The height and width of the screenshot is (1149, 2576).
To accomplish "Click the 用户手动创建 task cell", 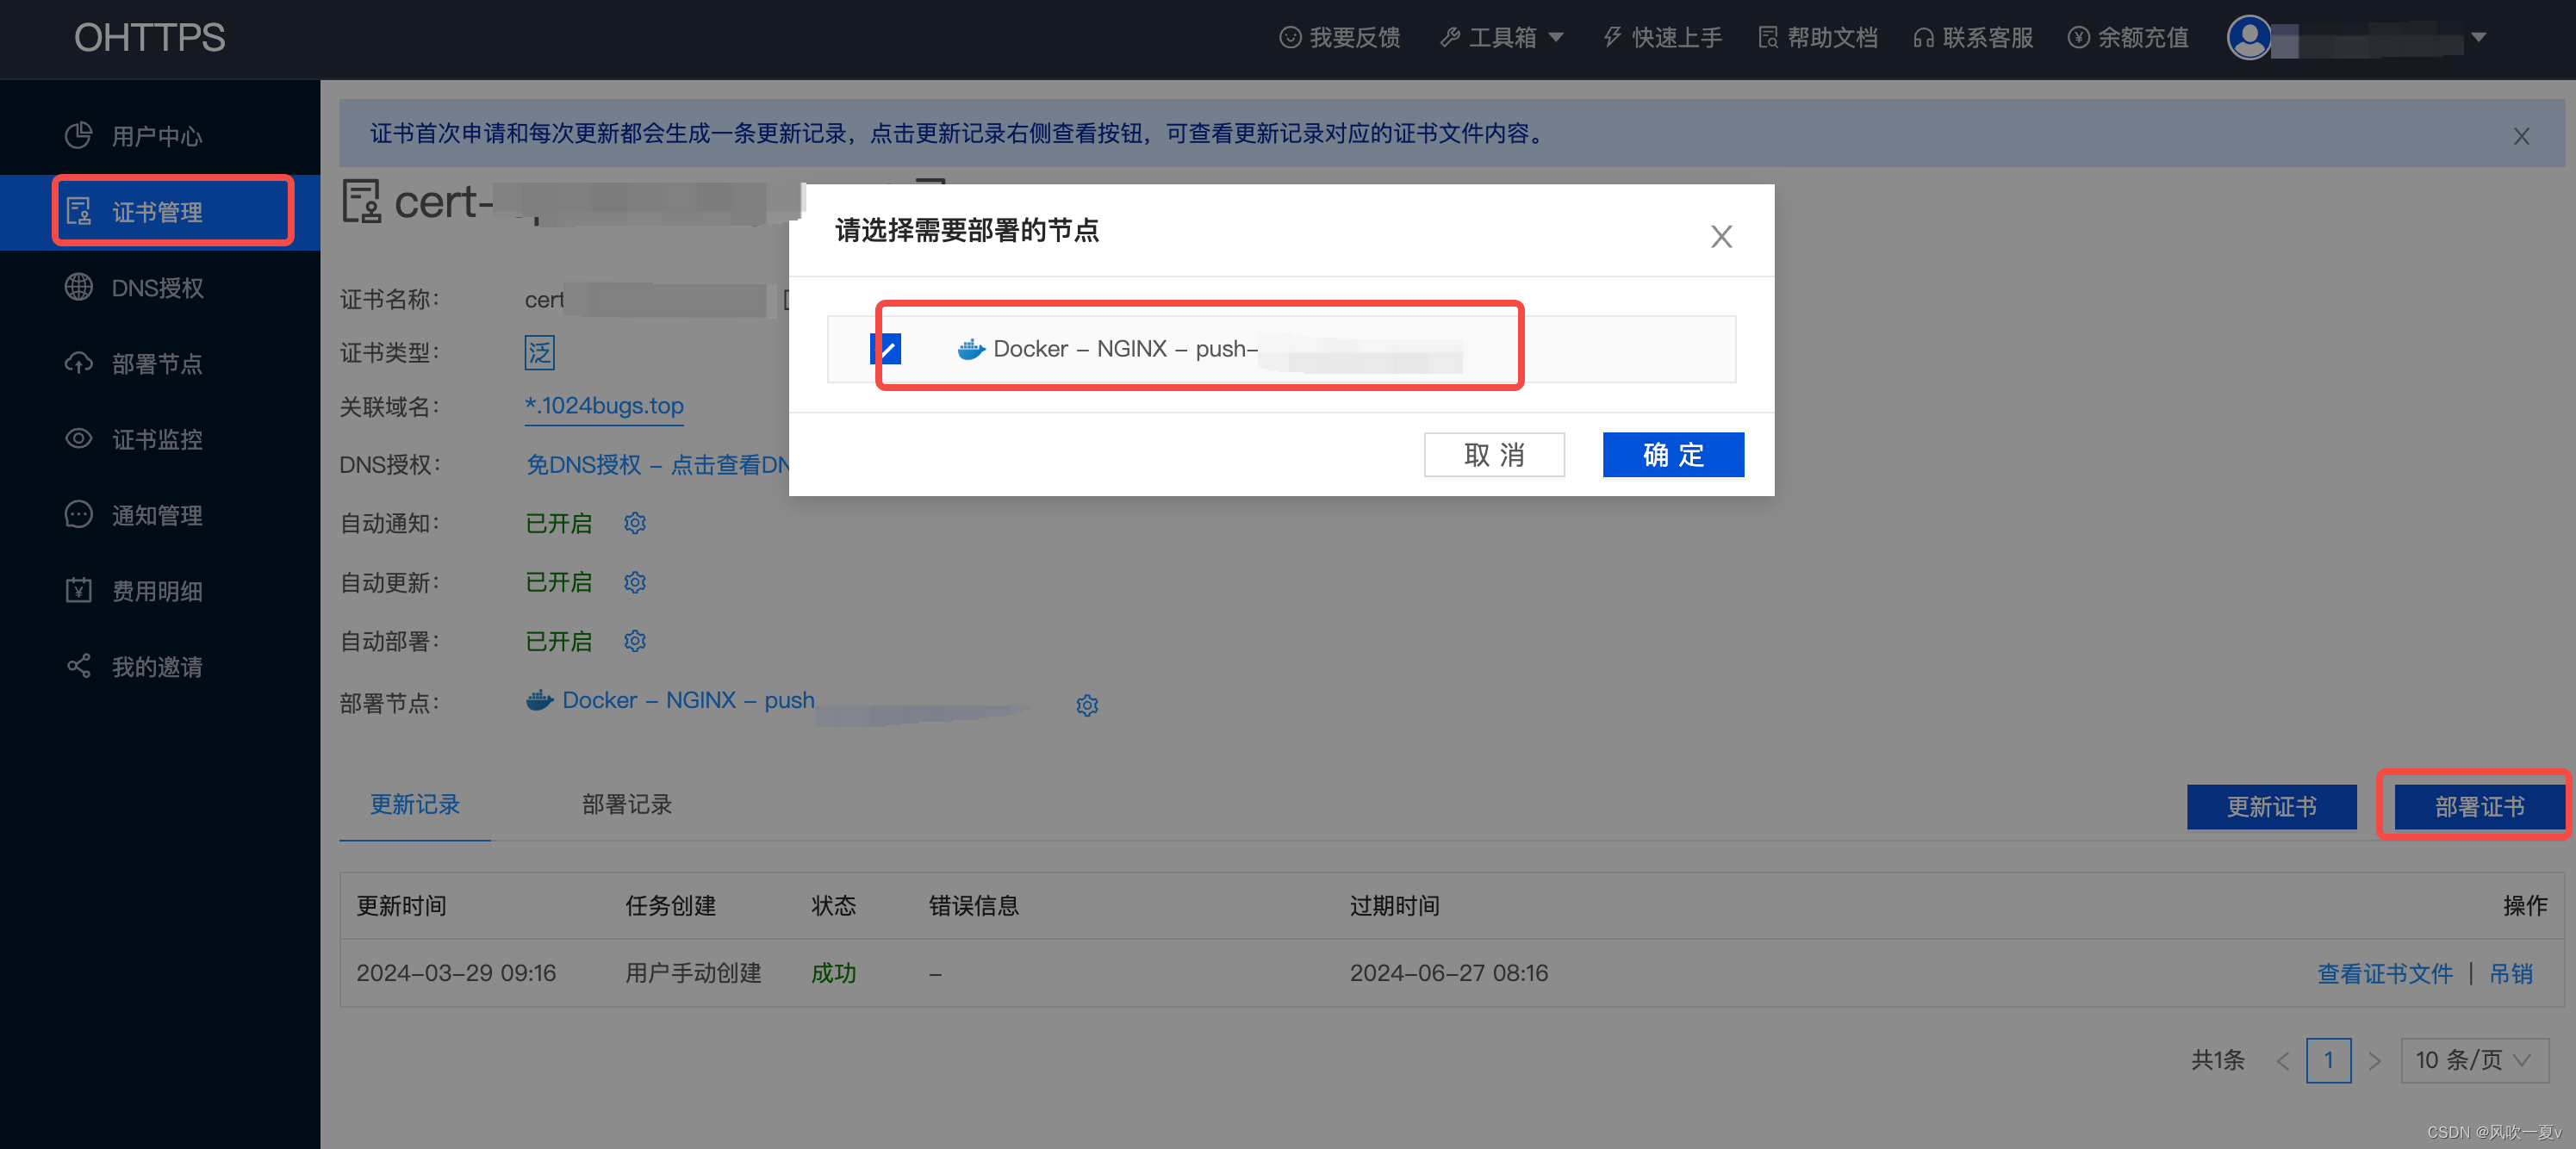I will [693, 973].
